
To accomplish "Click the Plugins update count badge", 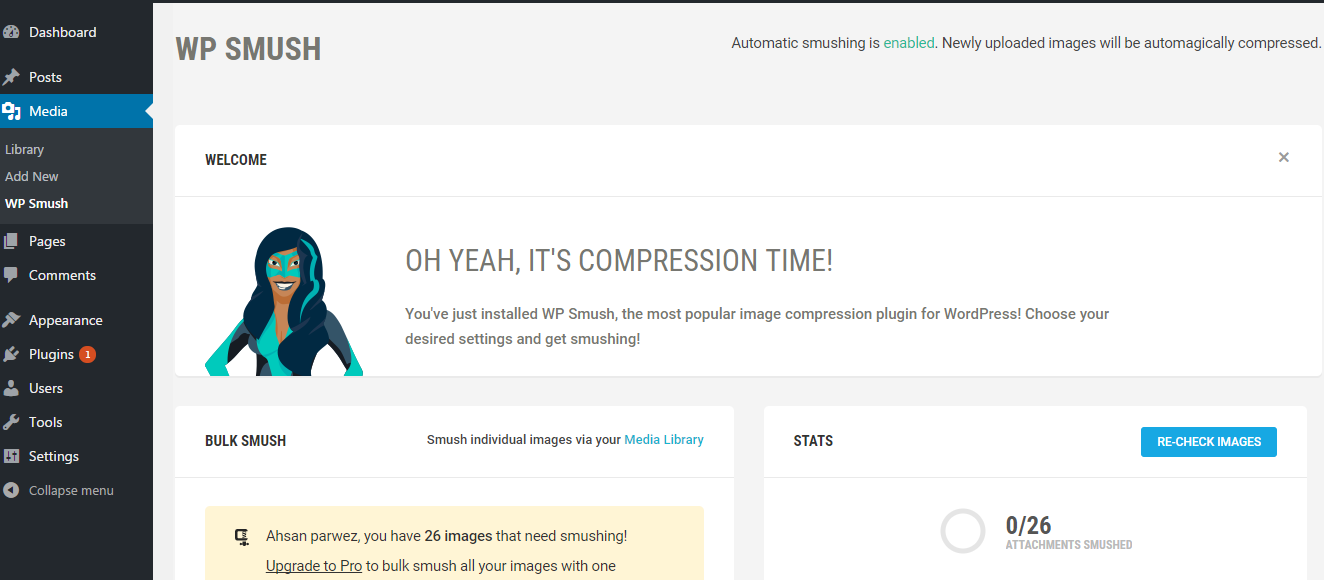I will pyautogui.click(x=88, y=354).
